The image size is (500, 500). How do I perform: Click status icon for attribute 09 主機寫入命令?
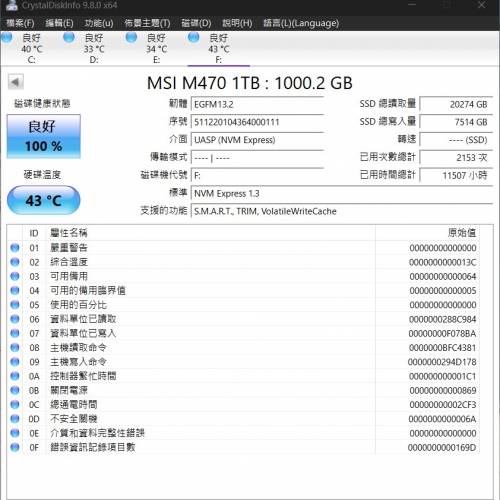tap(15, 362)
